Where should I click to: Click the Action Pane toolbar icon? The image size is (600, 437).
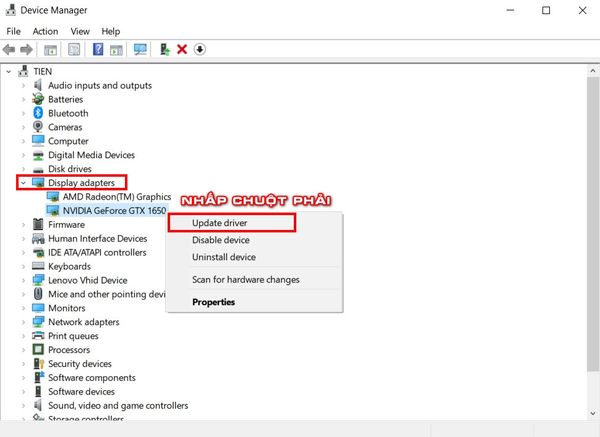pyautogui.click(x=116, y=50)
